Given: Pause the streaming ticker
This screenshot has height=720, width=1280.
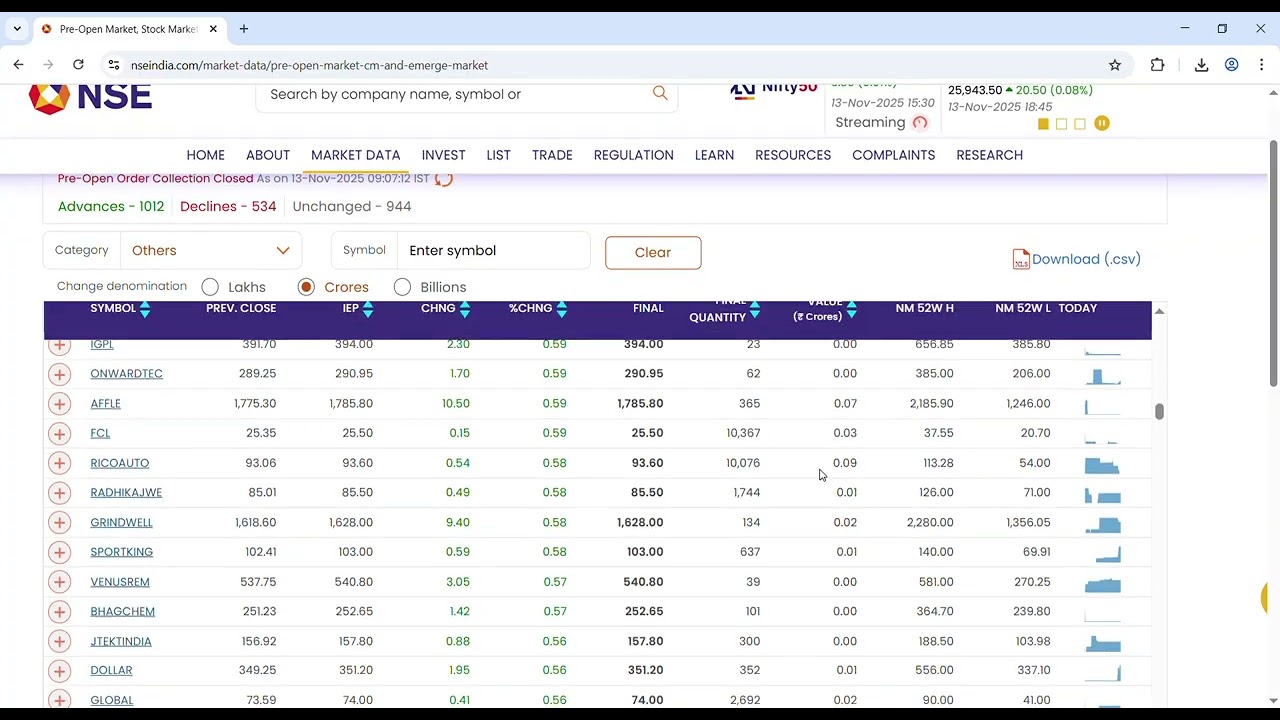Looking at the screenshot, I should click(x=1102, y=123).
